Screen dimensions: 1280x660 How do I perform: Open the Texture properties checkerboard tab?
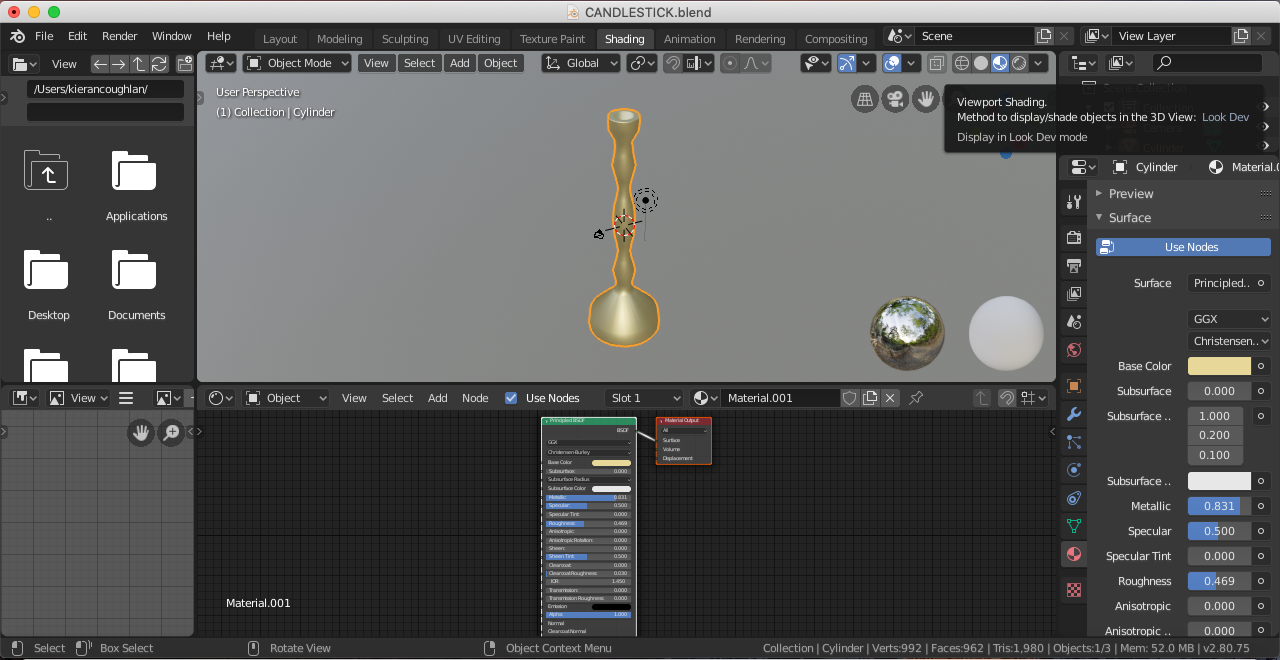(x=1074, y=590)
